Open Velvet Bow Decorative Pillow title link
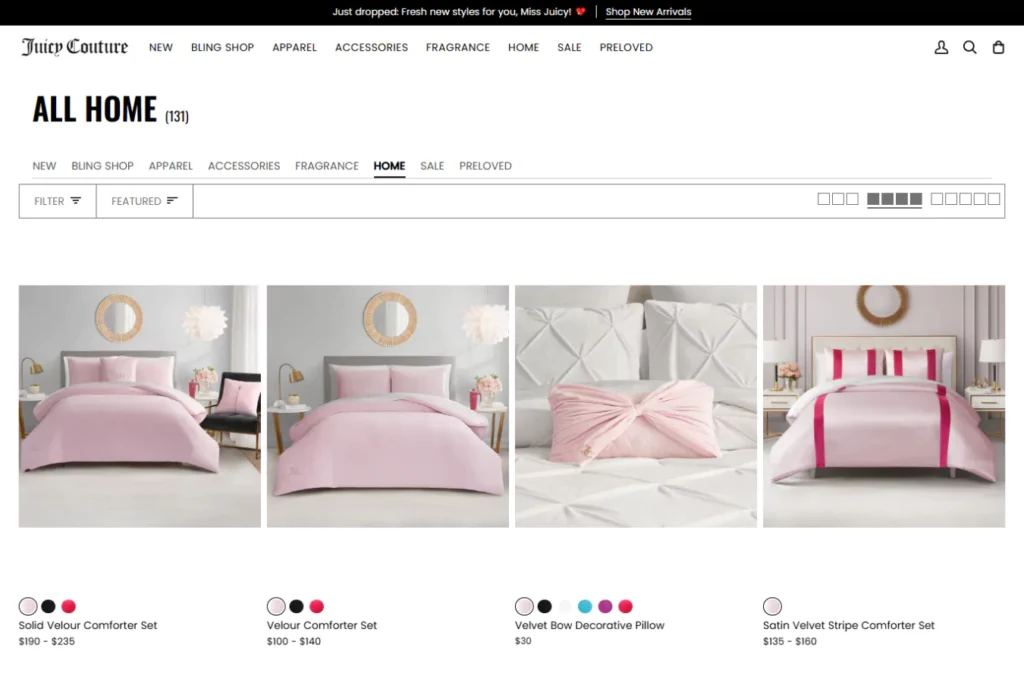 (589, 625)
